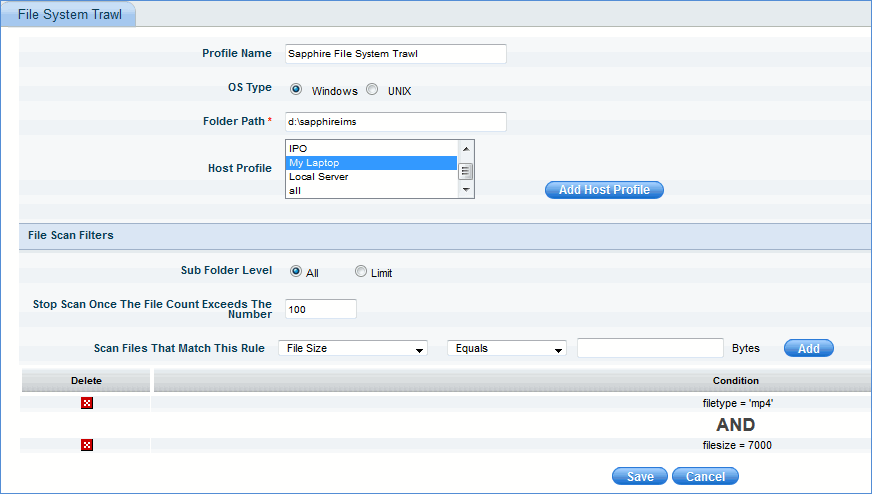
Task: Select Limit for Sub Folder Level
Action: pos(361,271)
